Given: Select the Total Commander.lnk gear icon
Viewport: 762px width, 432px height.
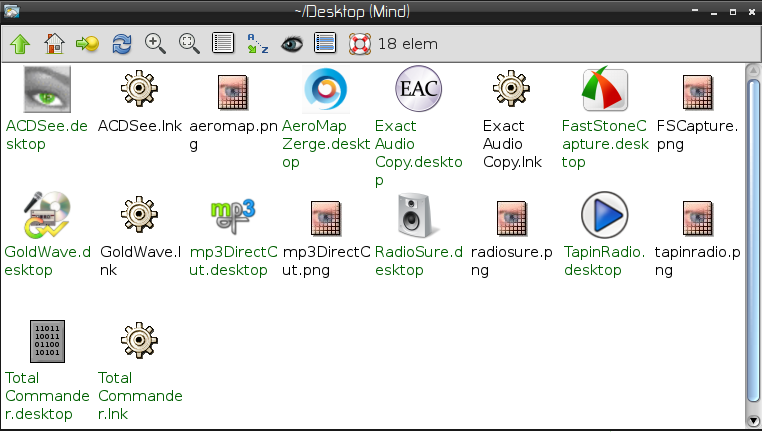Looking at the screenshot, I should point(139,340).
